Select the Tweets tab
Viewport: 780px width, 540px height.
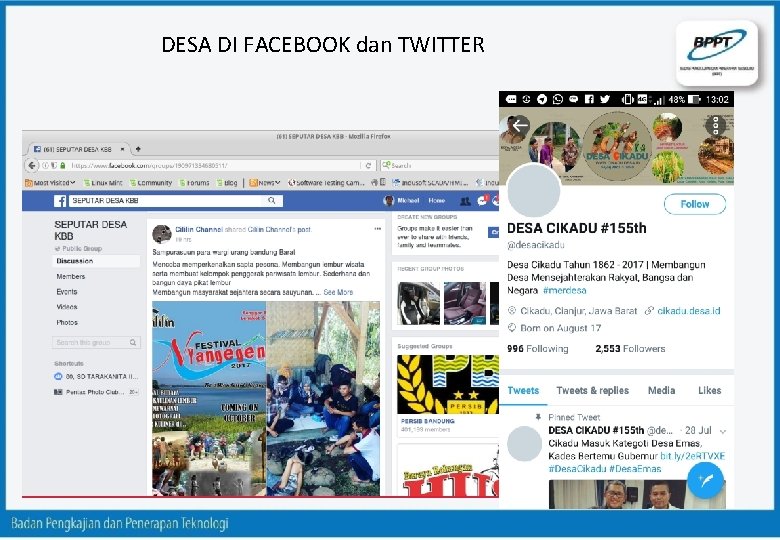click(x=523, y=390)
